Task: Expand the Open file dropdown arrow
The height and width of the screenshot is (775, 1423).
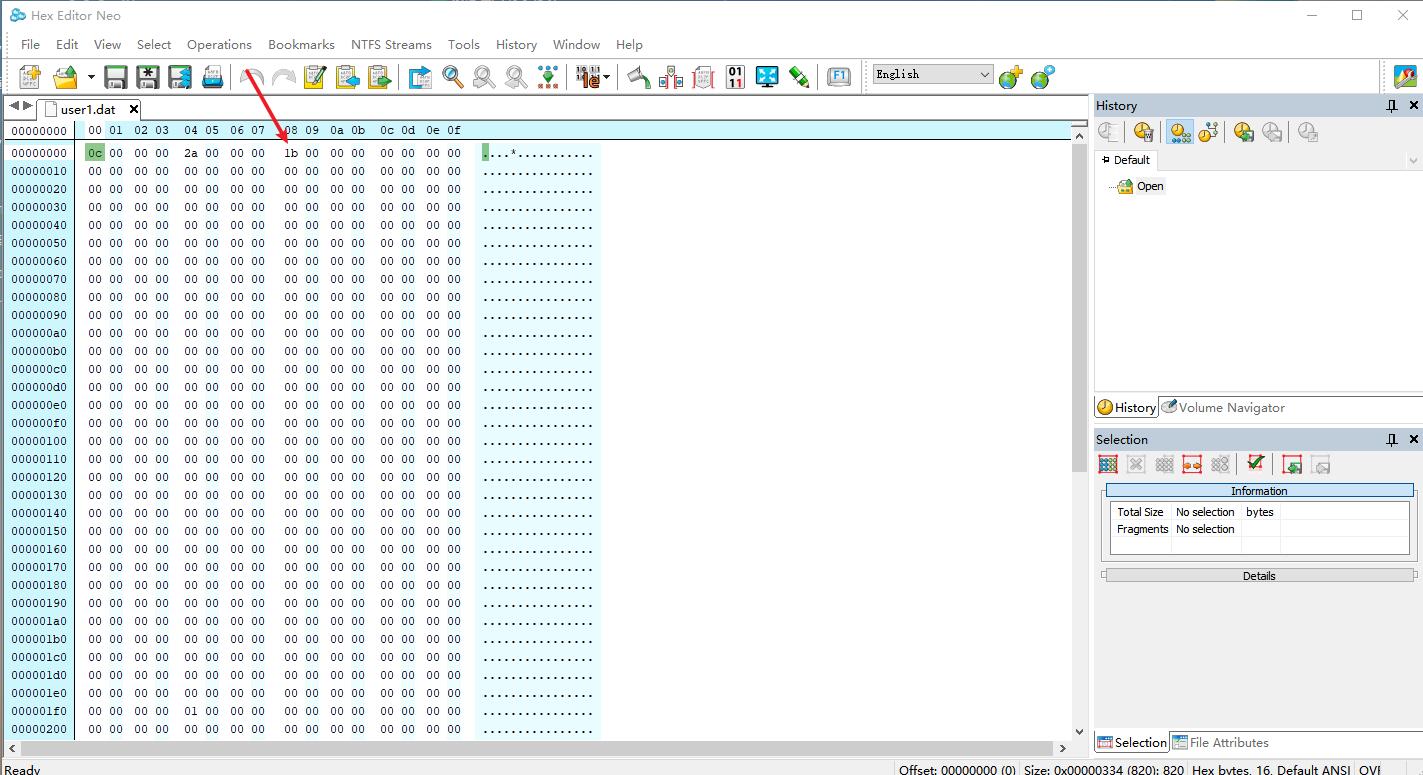Action: pyautogui.click(x=91, y=77)
